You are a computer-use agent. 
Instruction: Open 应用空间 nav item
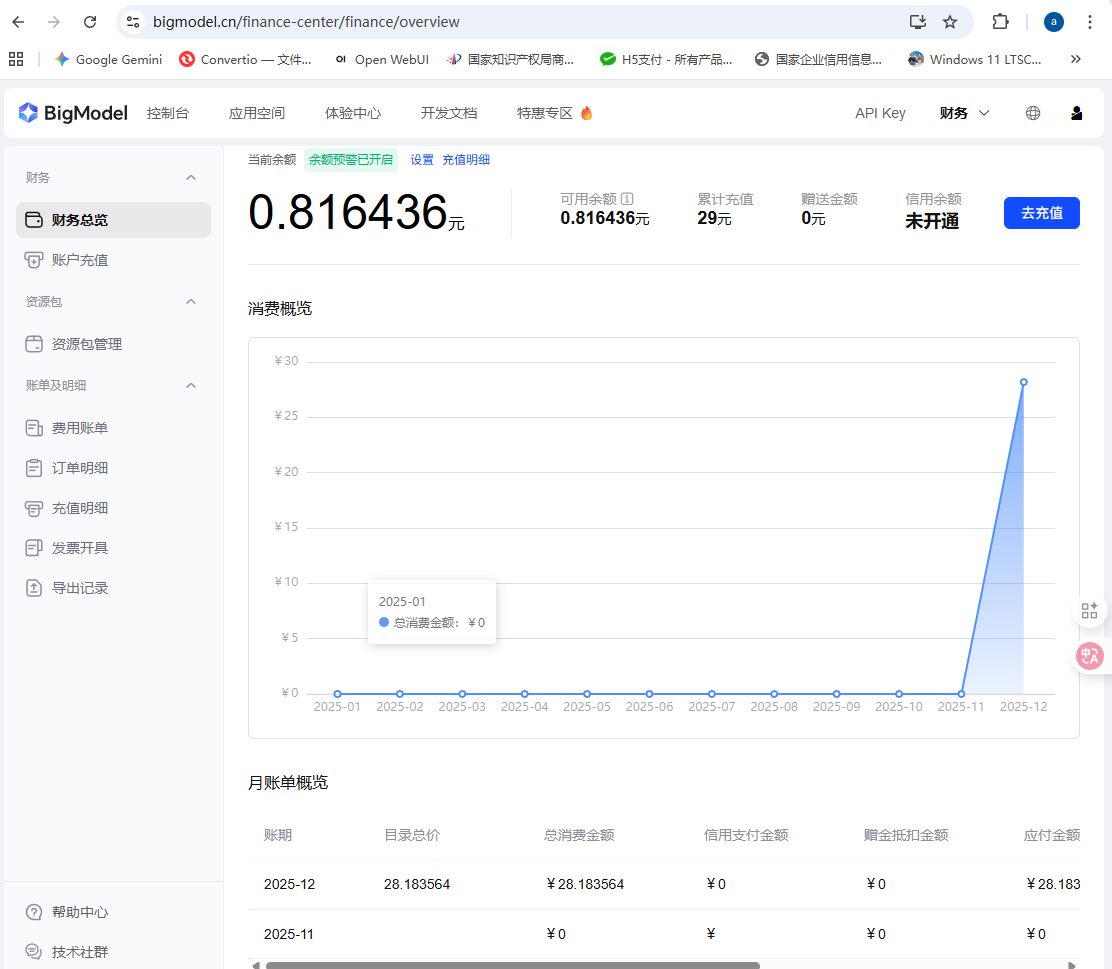tap(257, 113)
